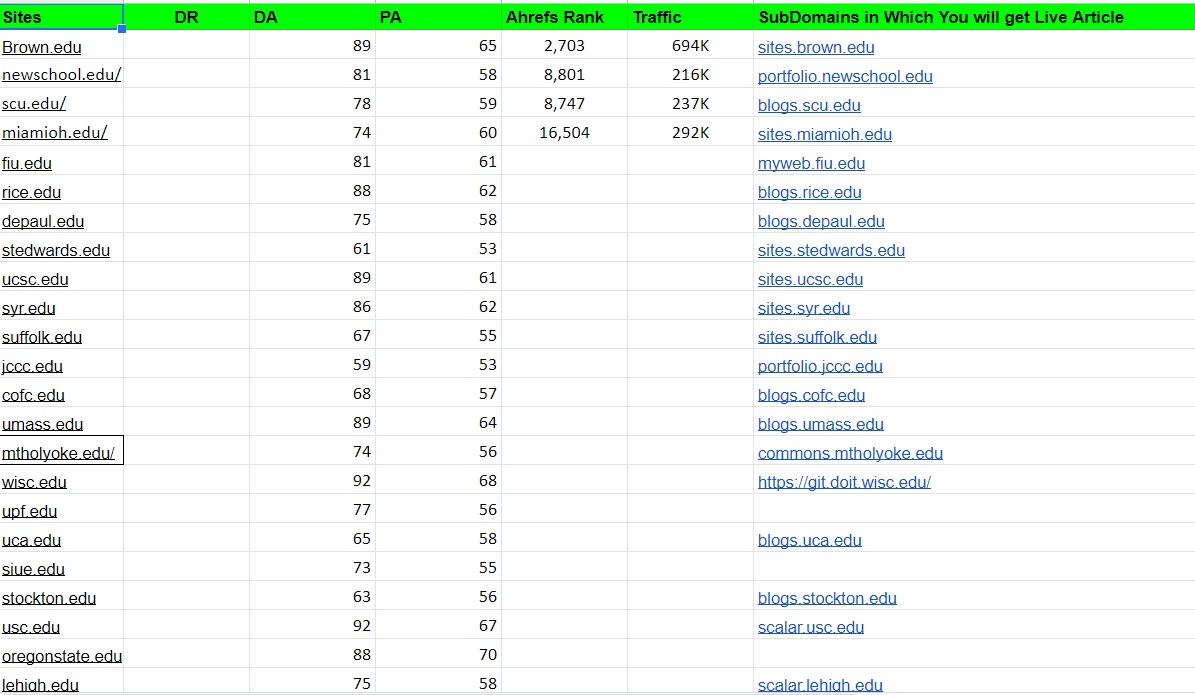Image resolution: width=1195 pixels, height=695 pixels.
Task: Click the cofc.edu site cell
Action: pyautogui.click(x=61, y=393)
